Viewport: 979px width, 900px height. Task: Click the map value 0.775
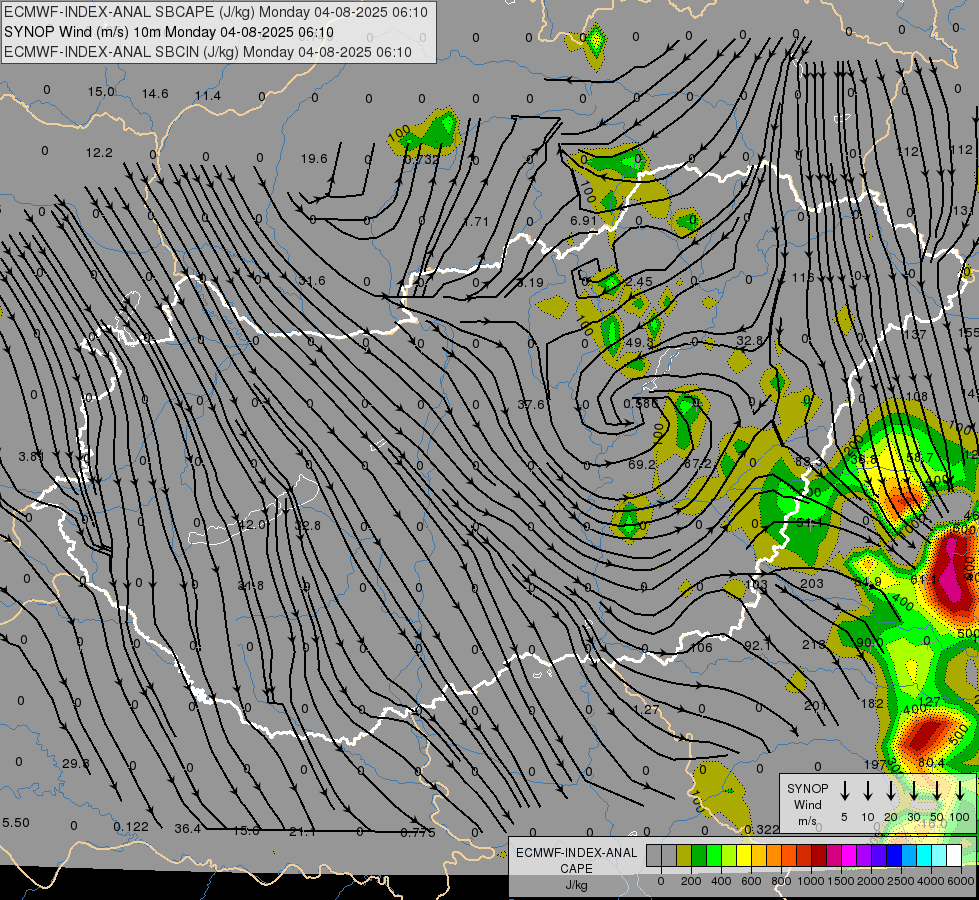[418, 833]
